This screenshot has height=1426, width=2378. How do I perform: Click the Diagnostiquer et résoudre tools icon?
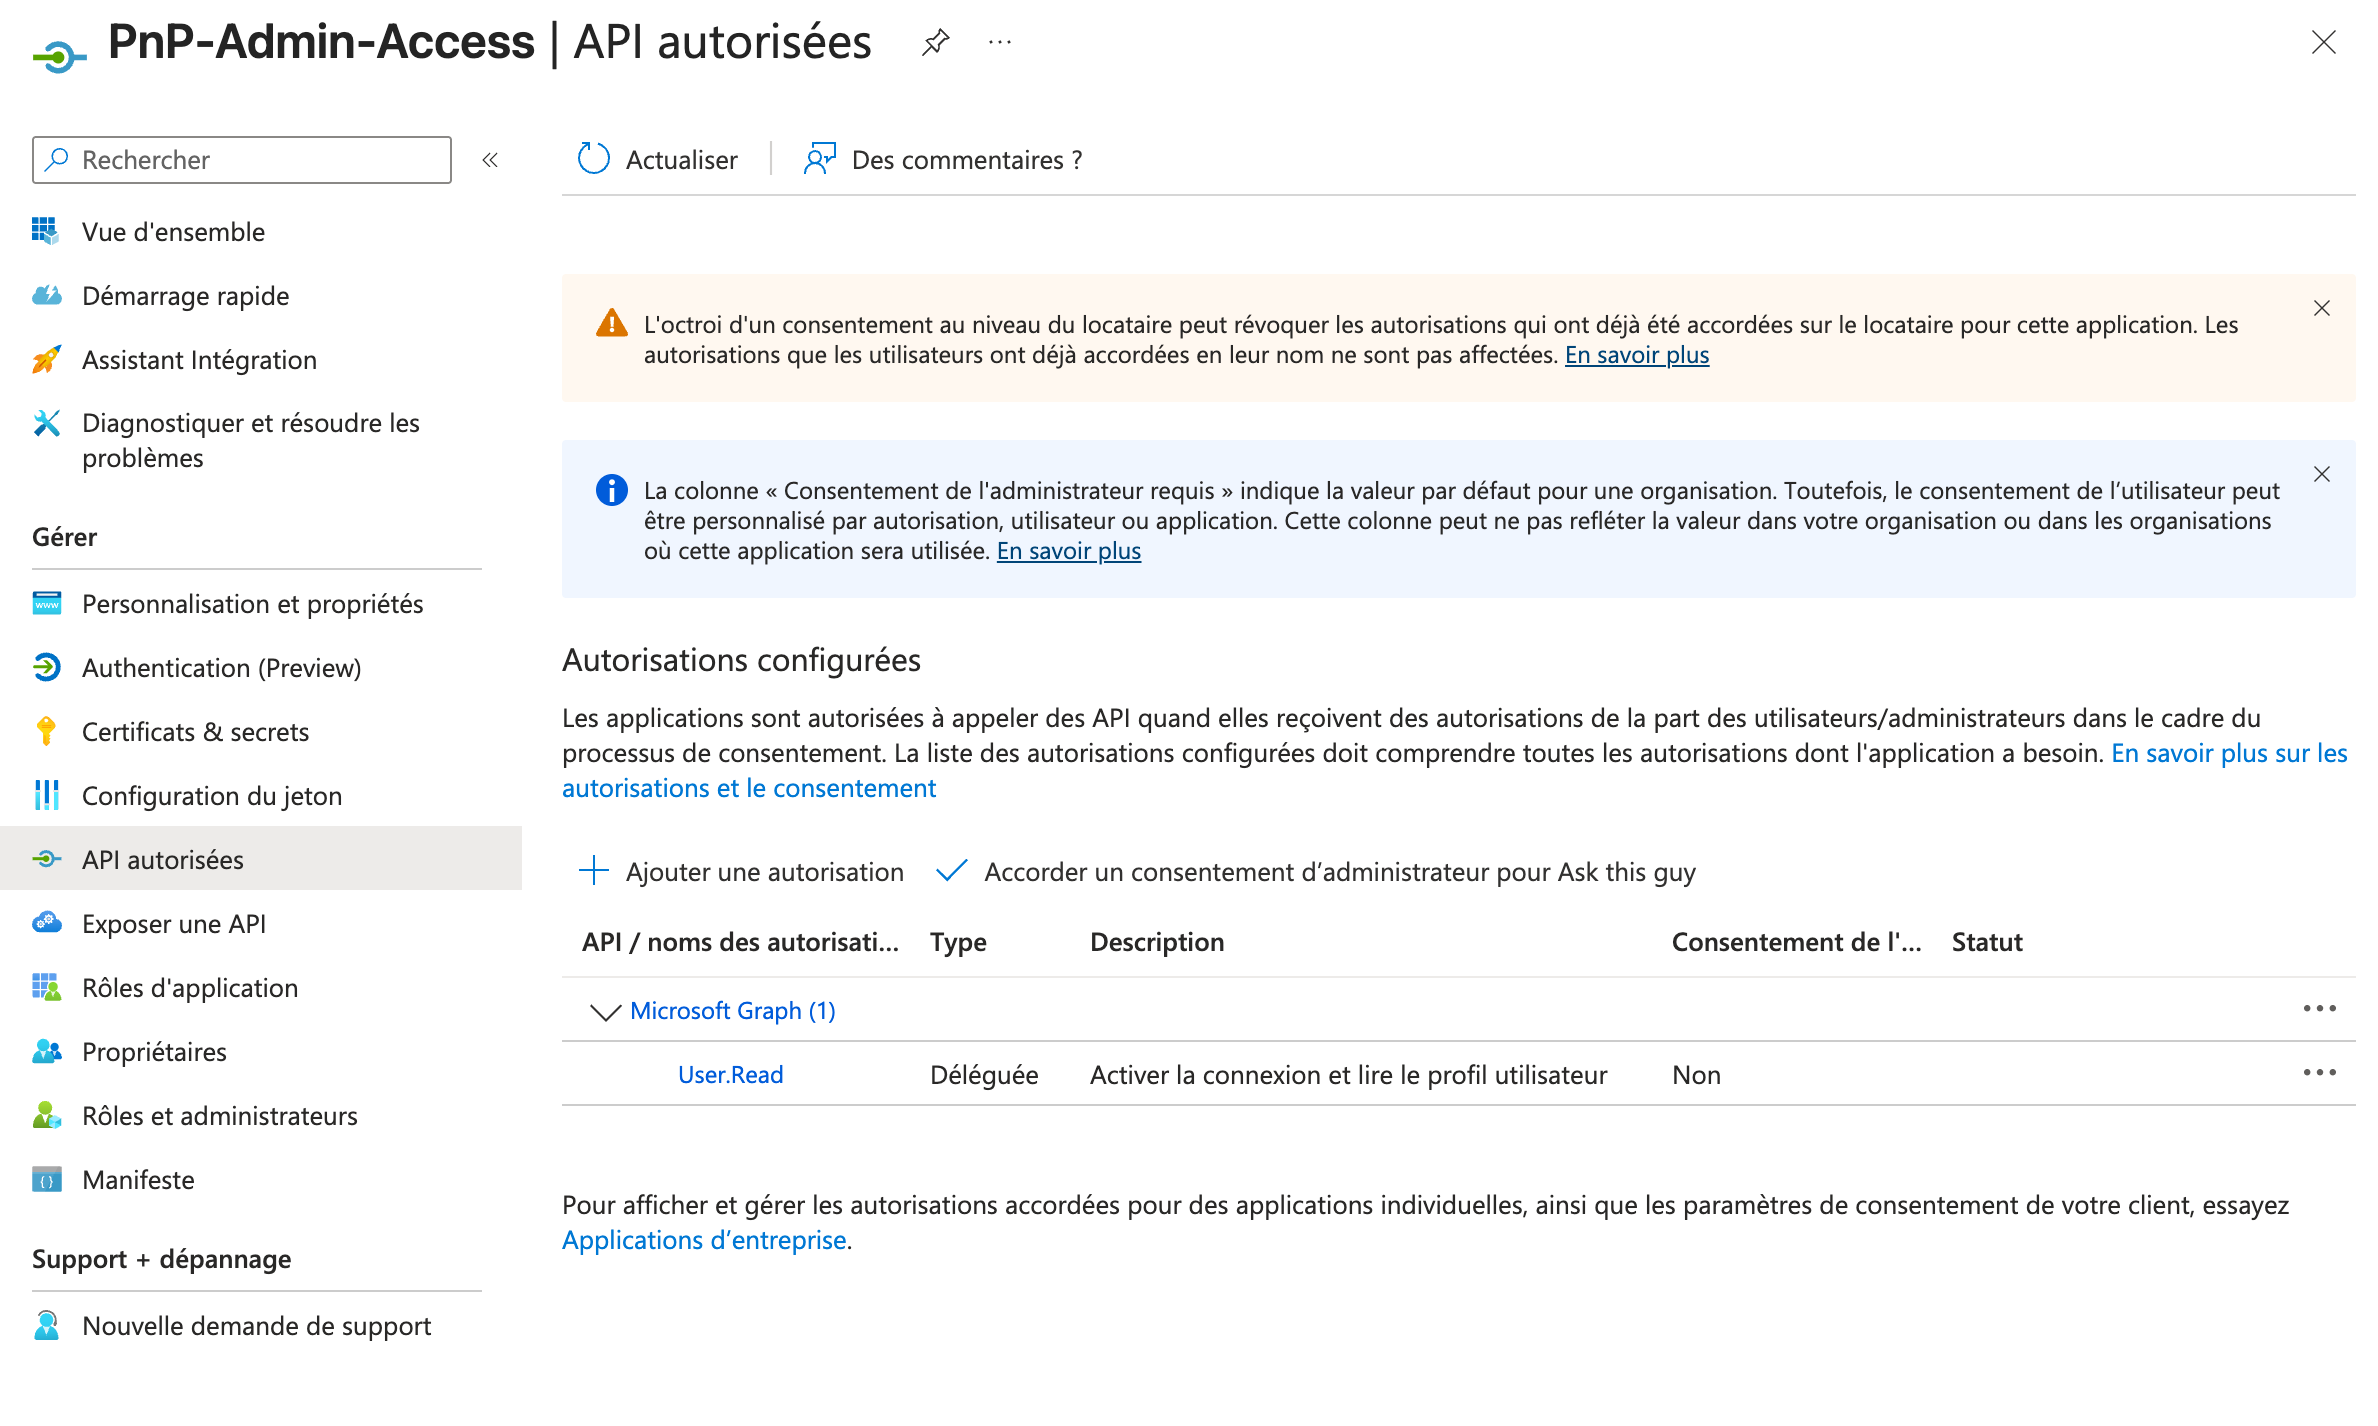(46, 423)
